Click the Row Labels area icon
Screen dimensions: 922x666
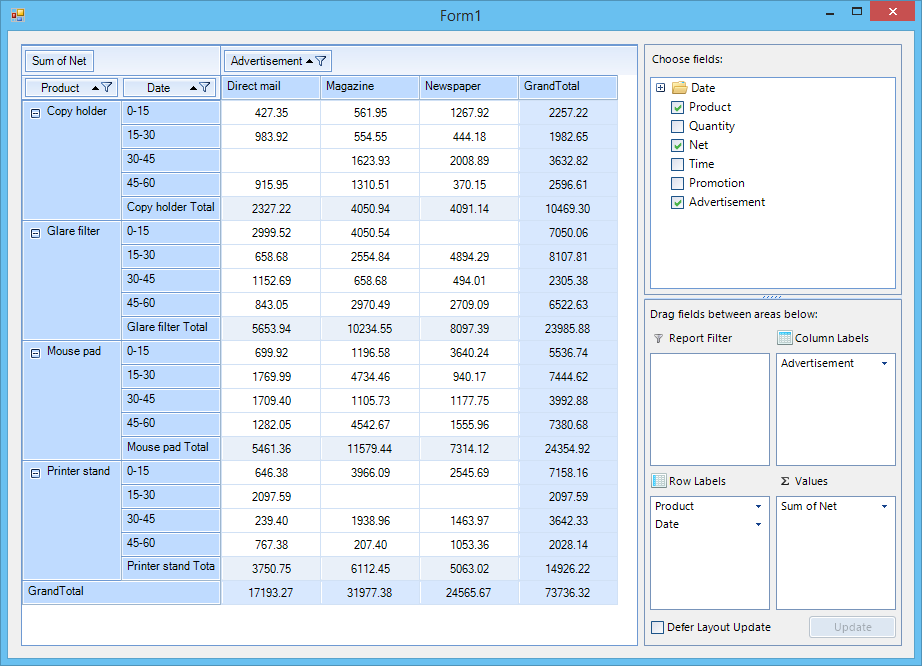(x=659, y=481)
